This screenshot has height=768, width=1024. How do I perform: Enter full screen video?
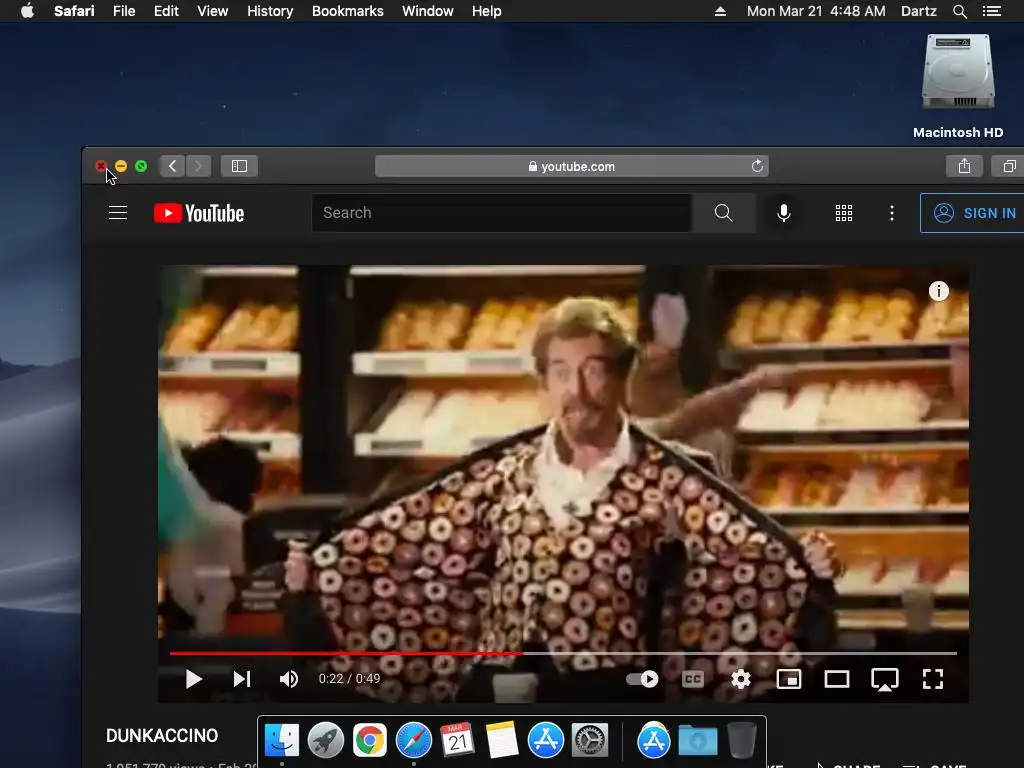[x=933, y=679]
